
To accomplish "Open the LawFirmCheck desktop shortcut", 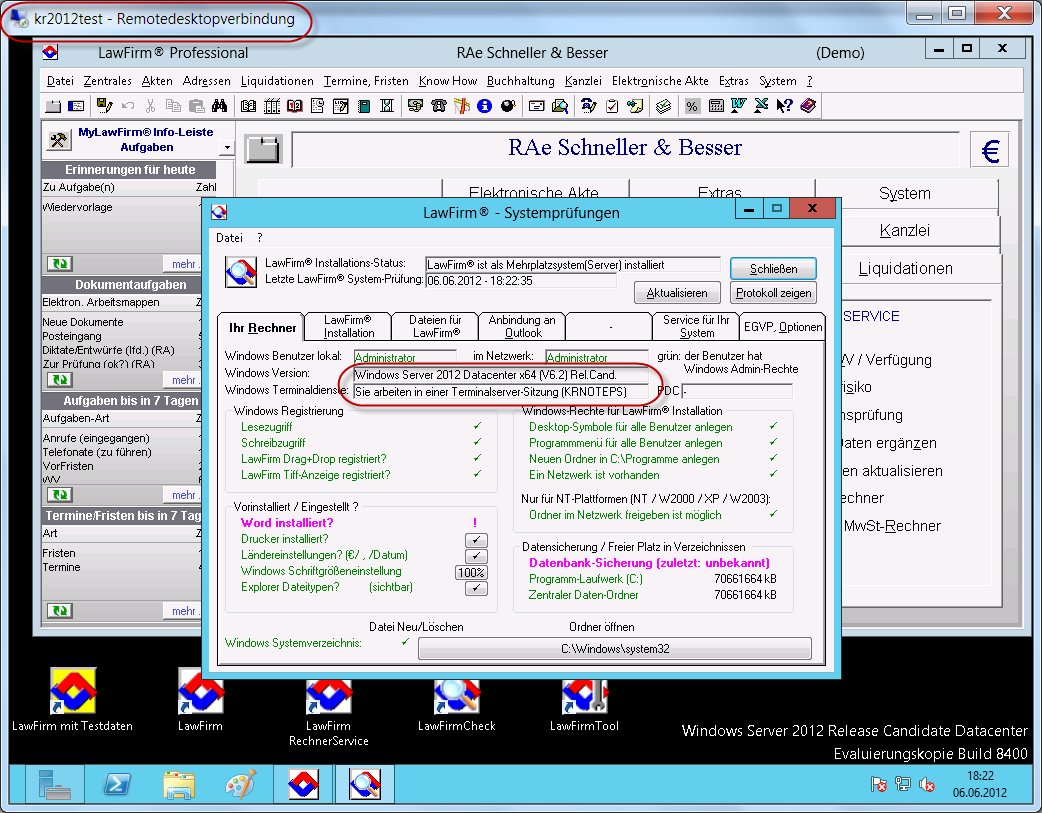I will [x=456, y=693].
